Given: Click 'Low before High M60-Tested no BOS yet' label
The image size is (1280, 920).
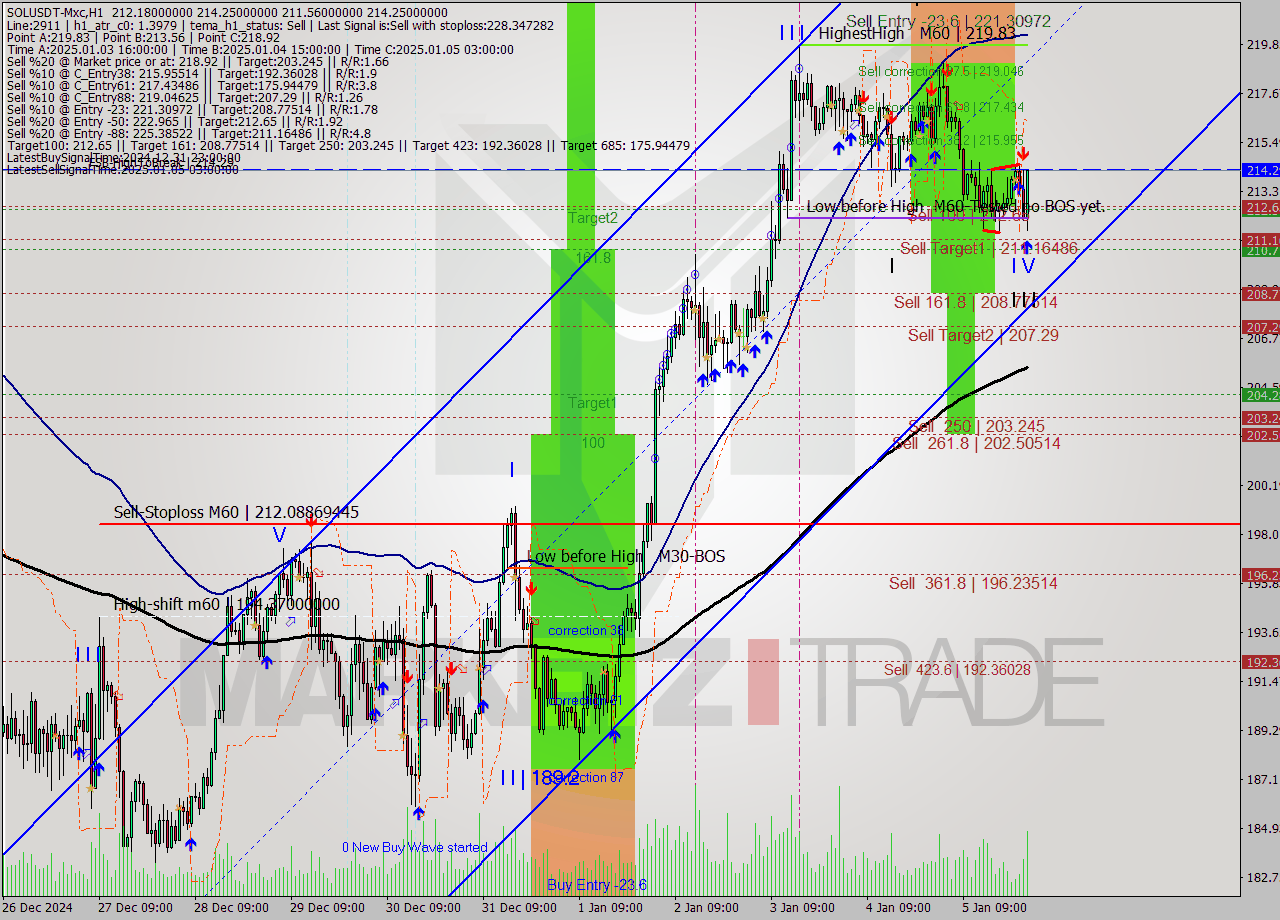Looking at the screenshot, I should point(955,206).
